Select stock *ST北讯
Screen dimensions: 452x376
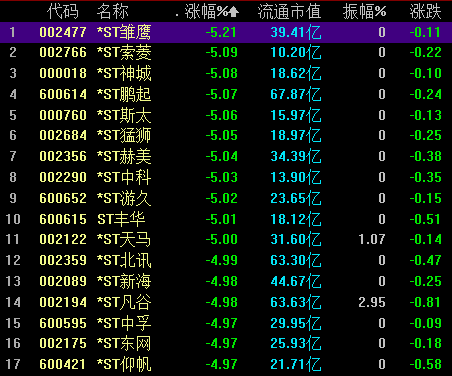pos(124,260)
